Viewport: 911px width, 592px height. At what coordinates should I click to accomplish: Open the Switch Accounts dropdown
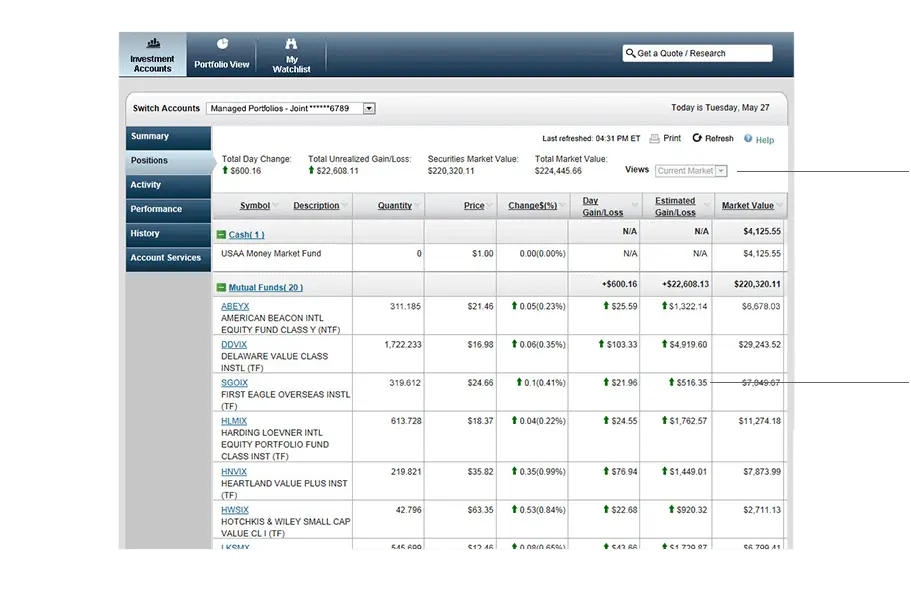(290, 108)
